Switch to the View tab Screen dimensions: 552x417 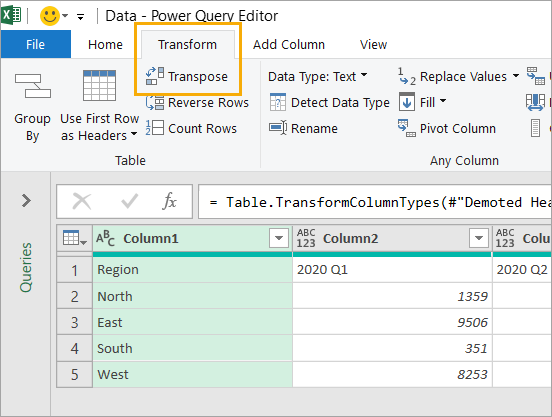click(x=373, y=45)
